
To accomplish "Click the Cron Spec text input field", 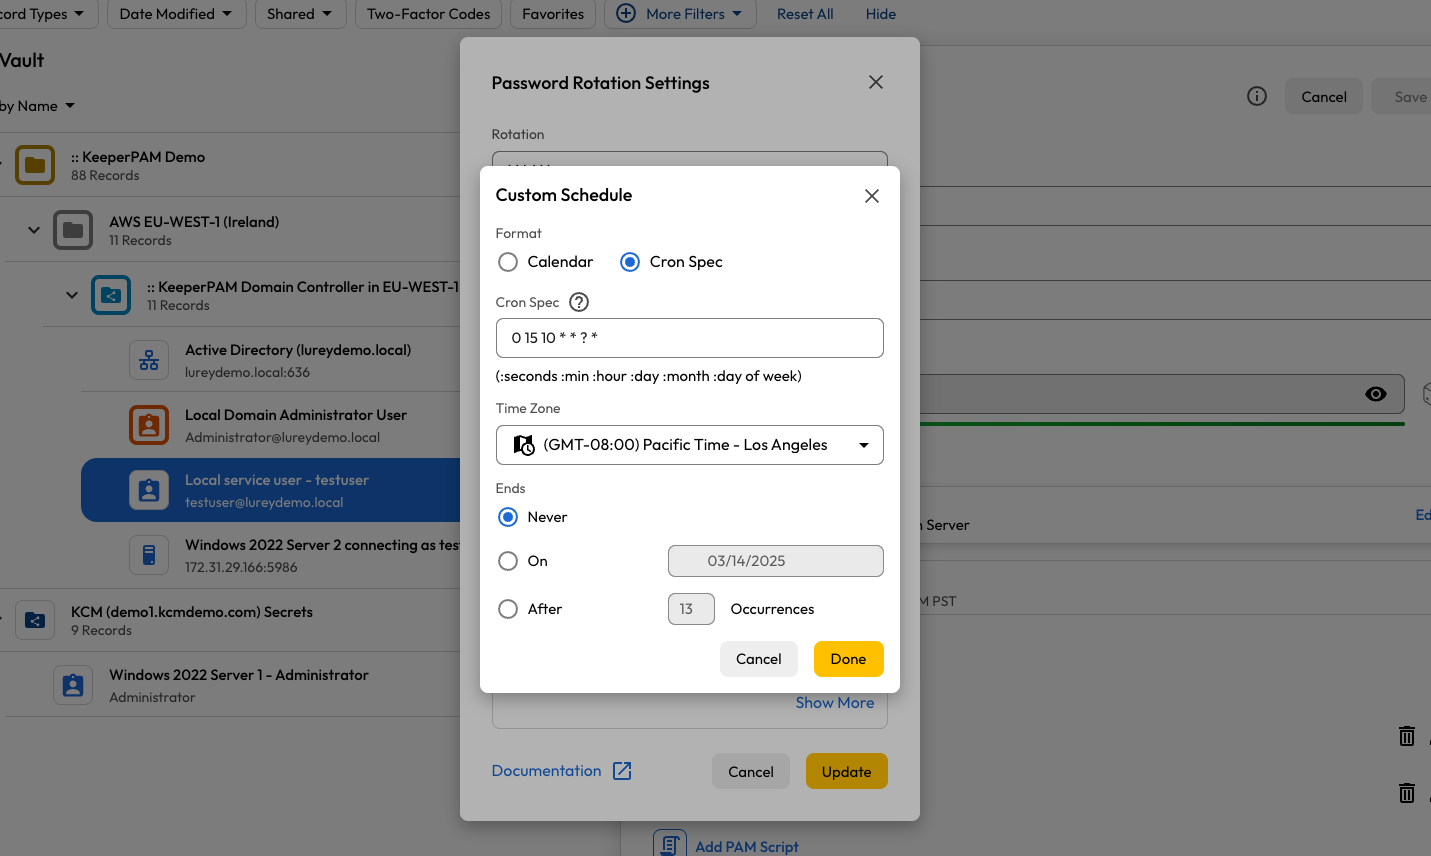I will [x=689, y=338].
